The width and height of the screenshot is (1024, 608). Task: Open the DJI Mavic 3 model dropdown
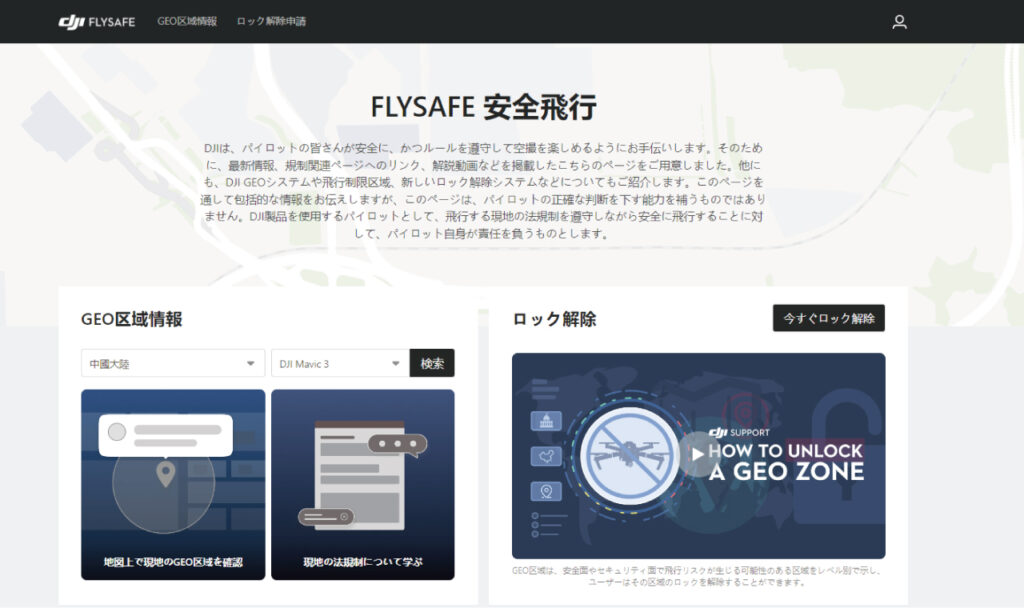(339, 364)
